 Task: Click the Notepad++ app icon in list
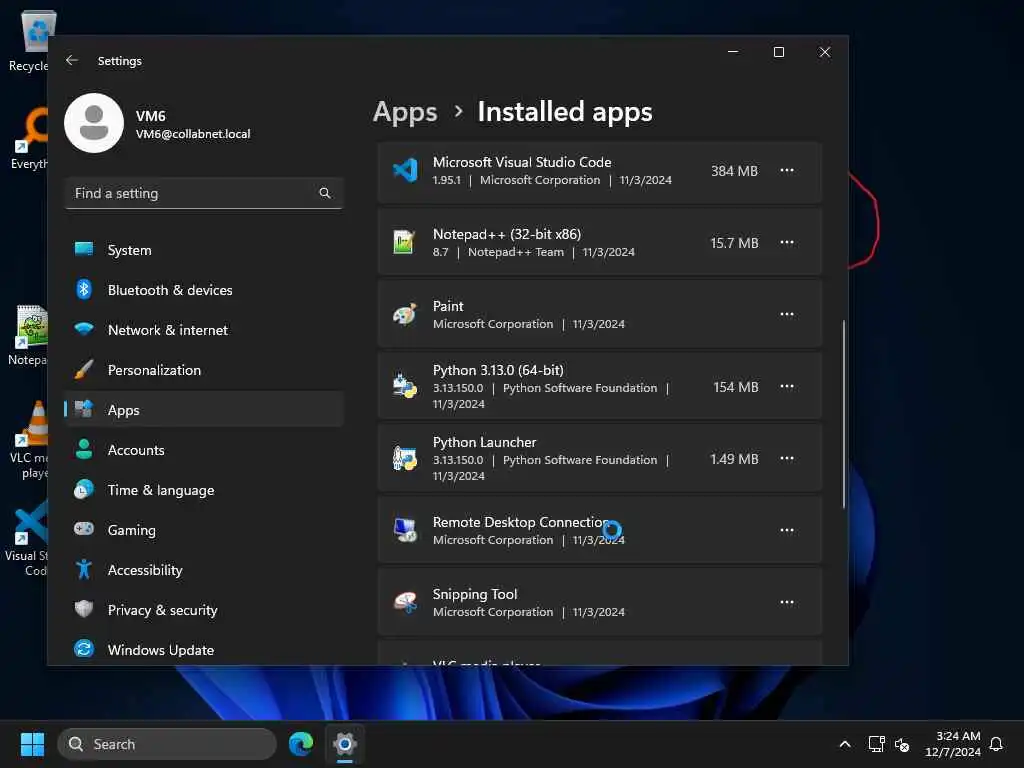(x=404, y=242)
